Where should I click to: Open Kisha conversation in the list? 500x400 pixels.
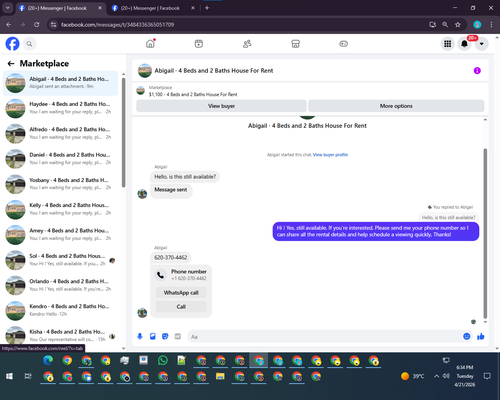point(60,336)
